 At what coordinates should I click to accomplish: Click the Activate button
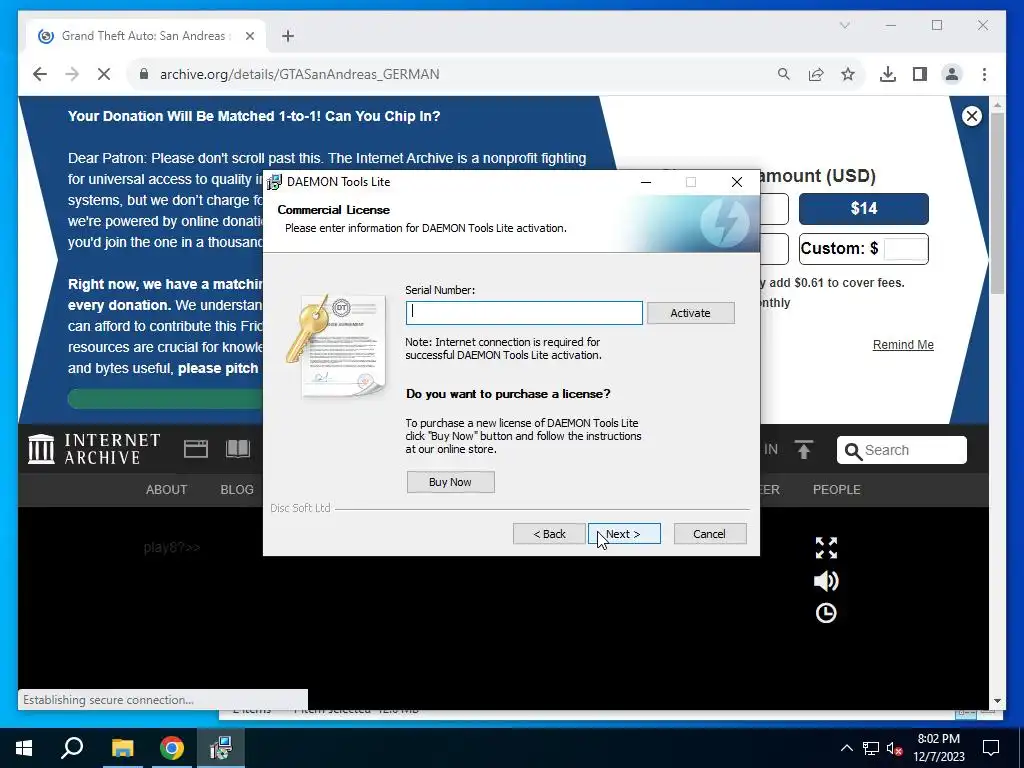click(690, 313)
